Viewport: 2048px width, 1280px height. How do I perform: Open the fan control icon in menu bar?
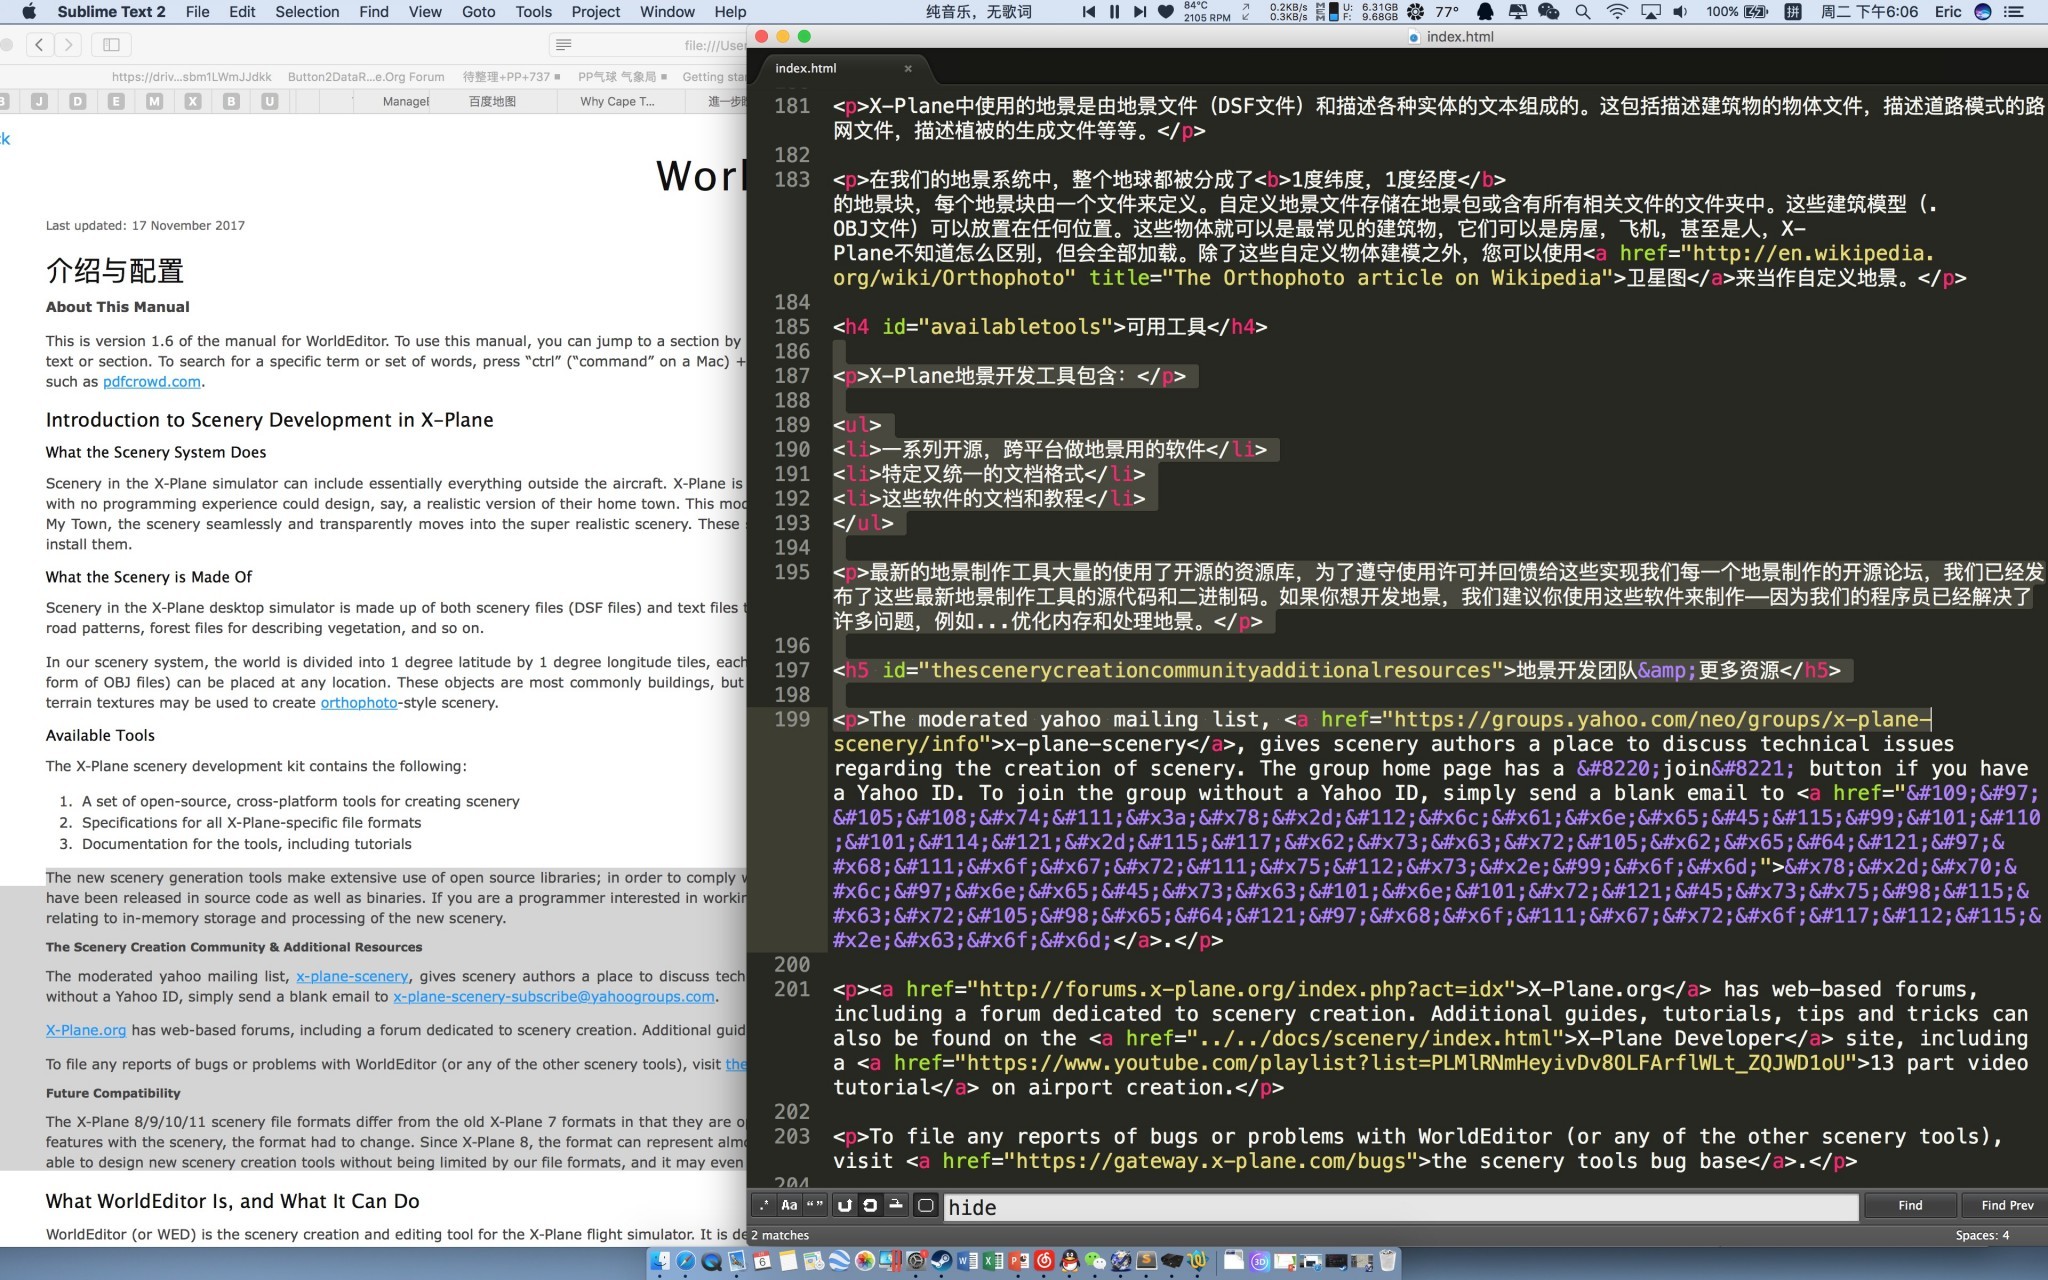click(1416, 12)
